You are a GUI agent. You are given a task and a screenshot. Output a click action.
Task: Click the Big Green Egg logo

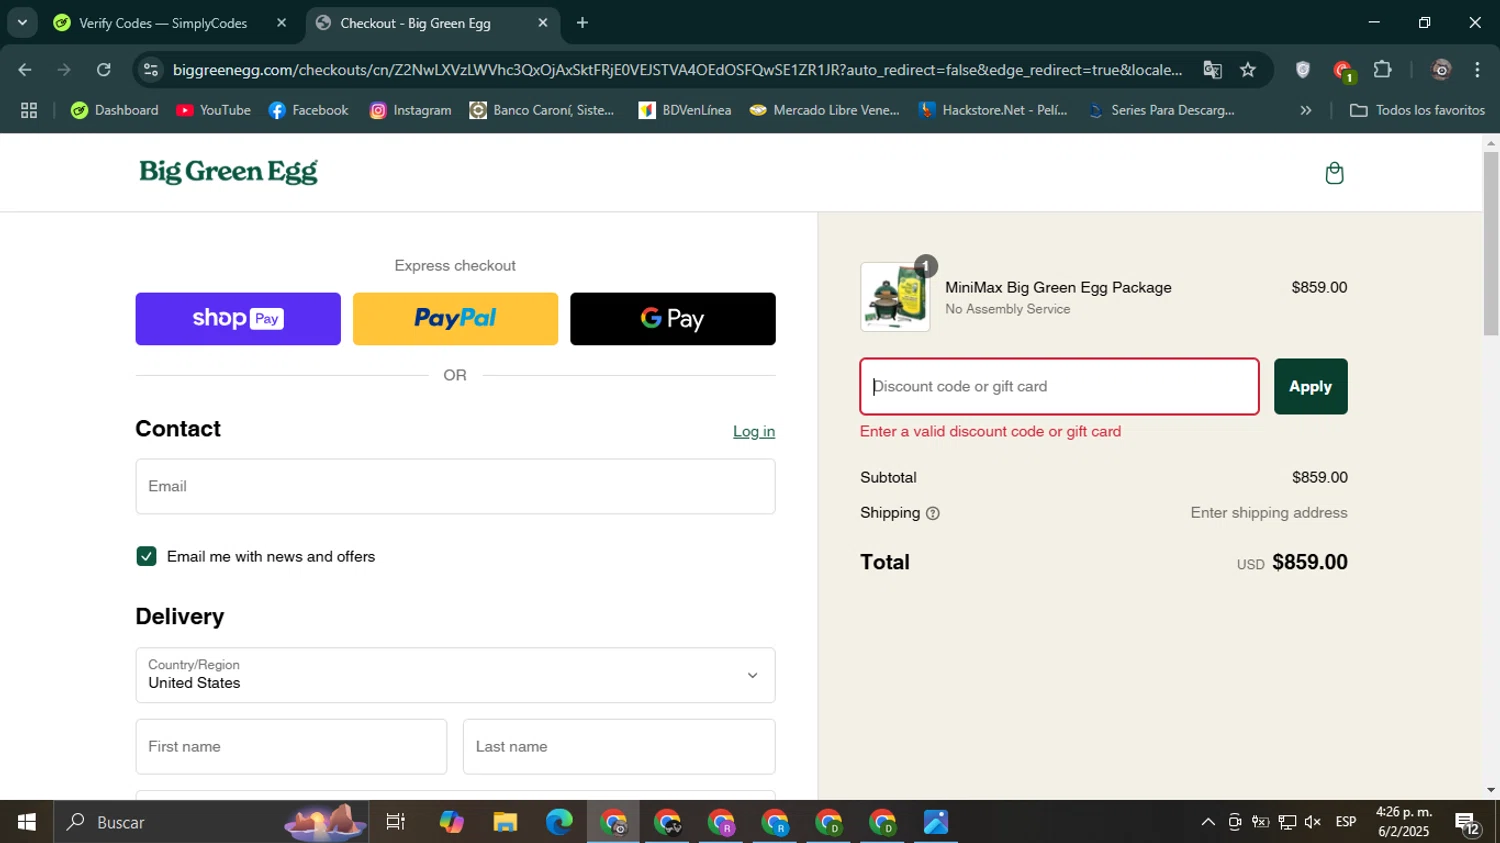[228, 172]
